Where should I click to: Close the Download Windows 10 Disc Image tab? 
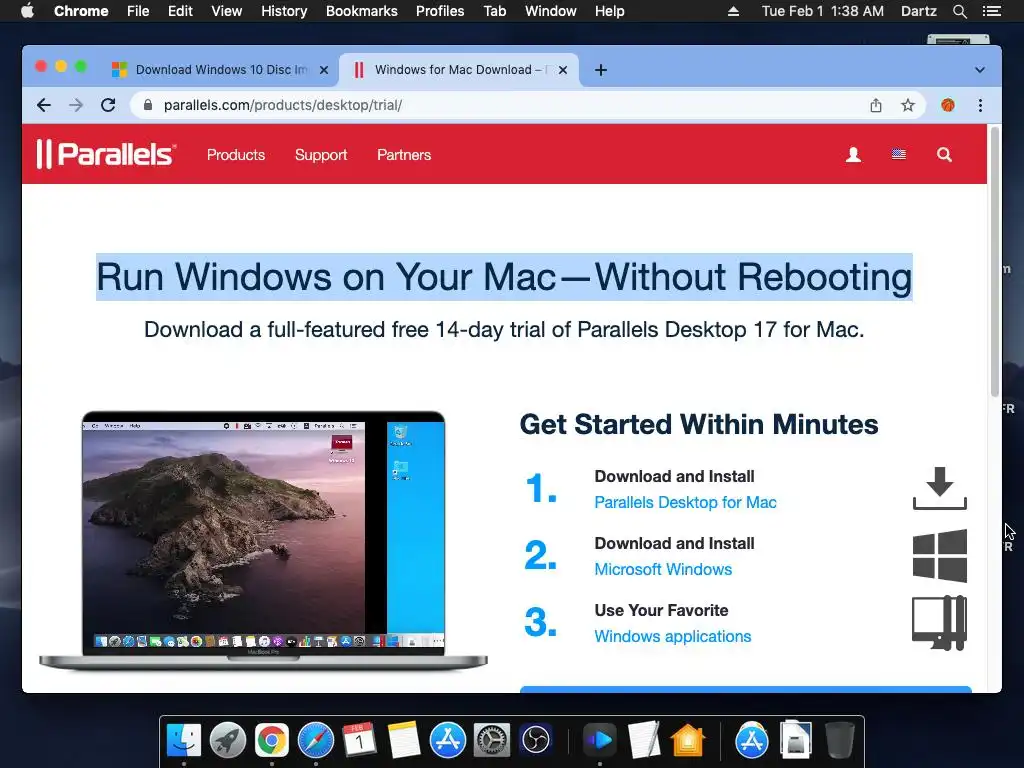pyautogui.click(x=324, y=70)
